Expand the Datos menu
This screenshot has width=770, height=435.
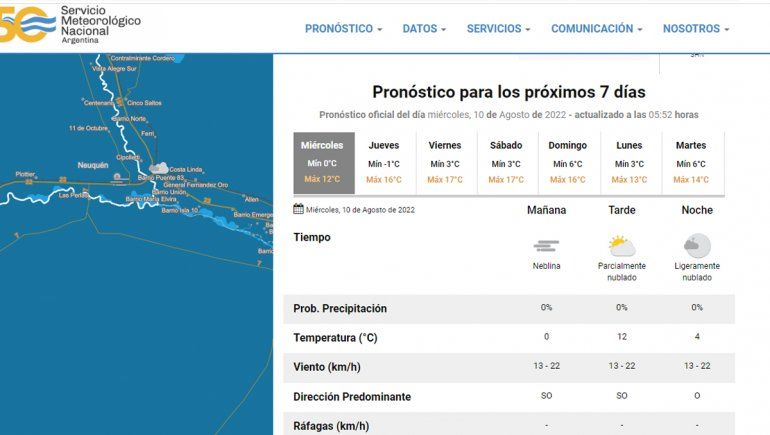(424, 29)
